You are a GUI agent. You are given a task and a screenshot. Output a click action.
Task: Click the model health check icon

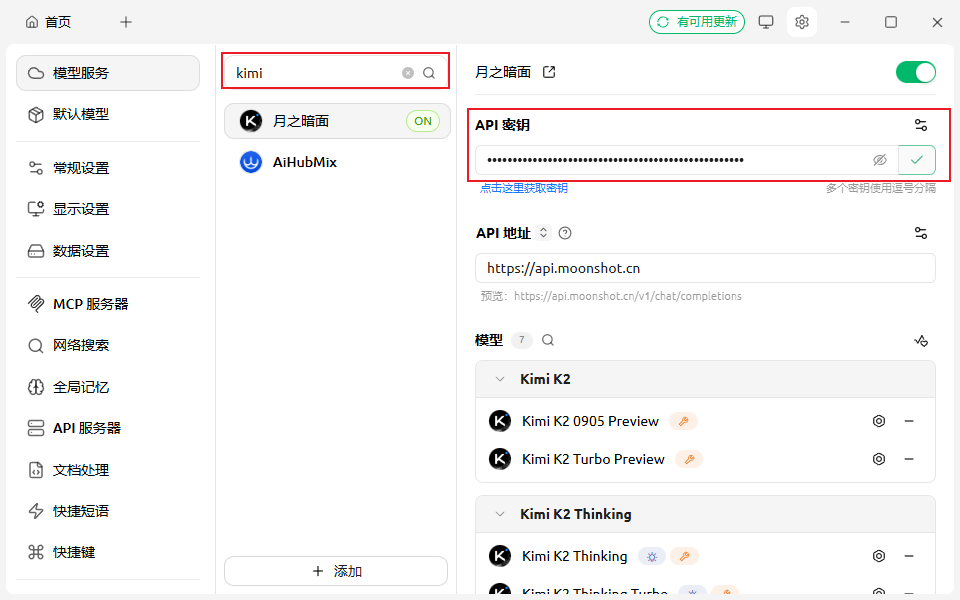(921, 340)
